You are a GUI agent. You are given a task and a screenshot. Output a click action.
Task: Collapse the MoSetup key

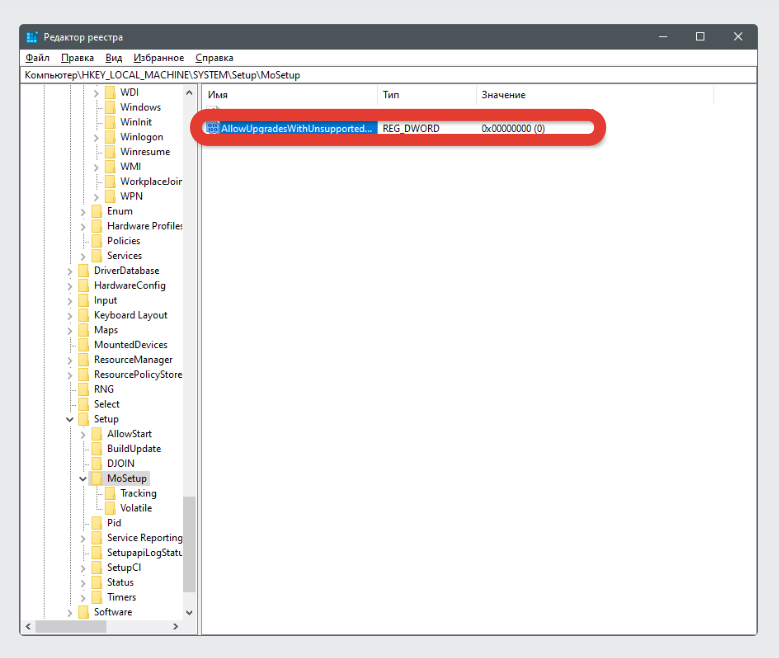click(x=83, y=479)
